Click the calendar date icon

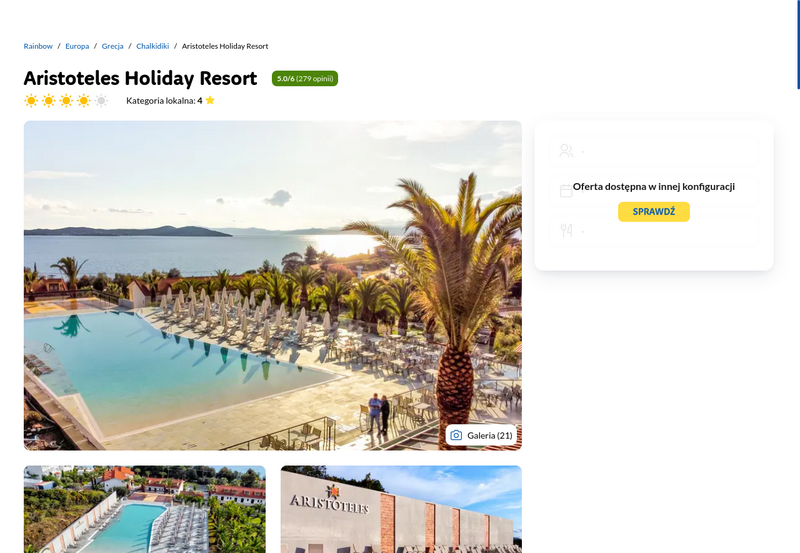coord(566,191)
